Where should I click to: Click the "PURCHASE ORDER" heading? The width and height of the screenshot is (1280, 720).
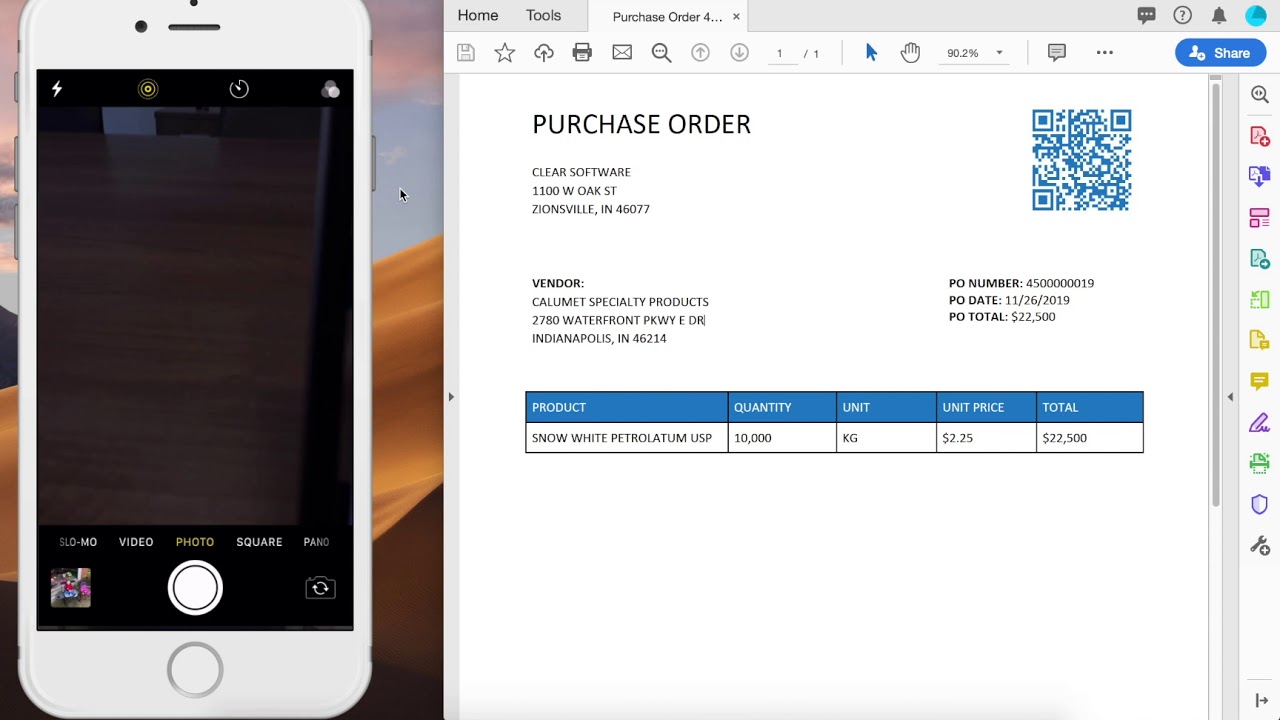click(641, 125)
